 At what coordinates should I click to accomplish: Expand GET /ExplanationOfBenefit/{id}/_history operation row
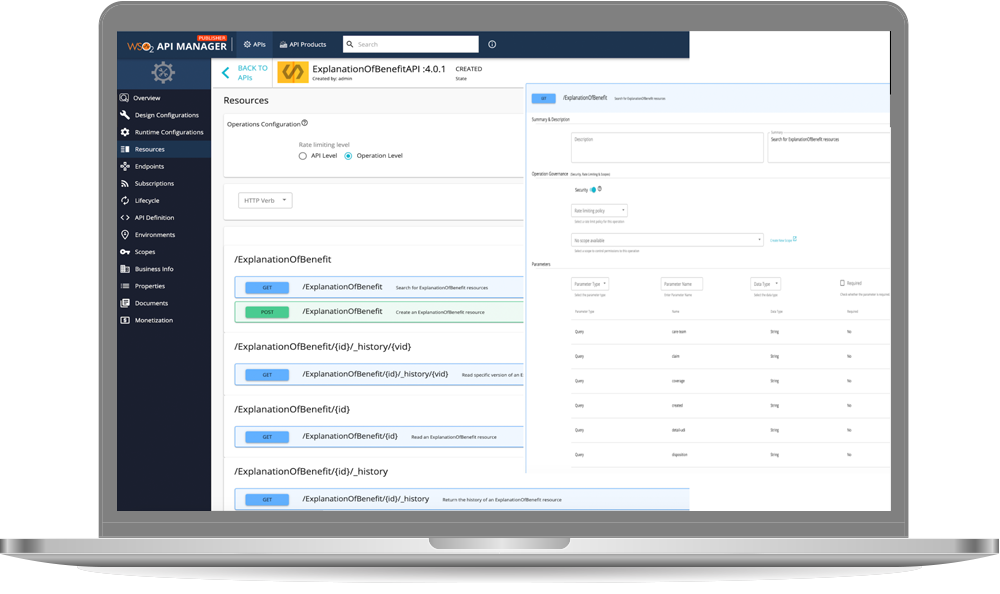point(462,499)
